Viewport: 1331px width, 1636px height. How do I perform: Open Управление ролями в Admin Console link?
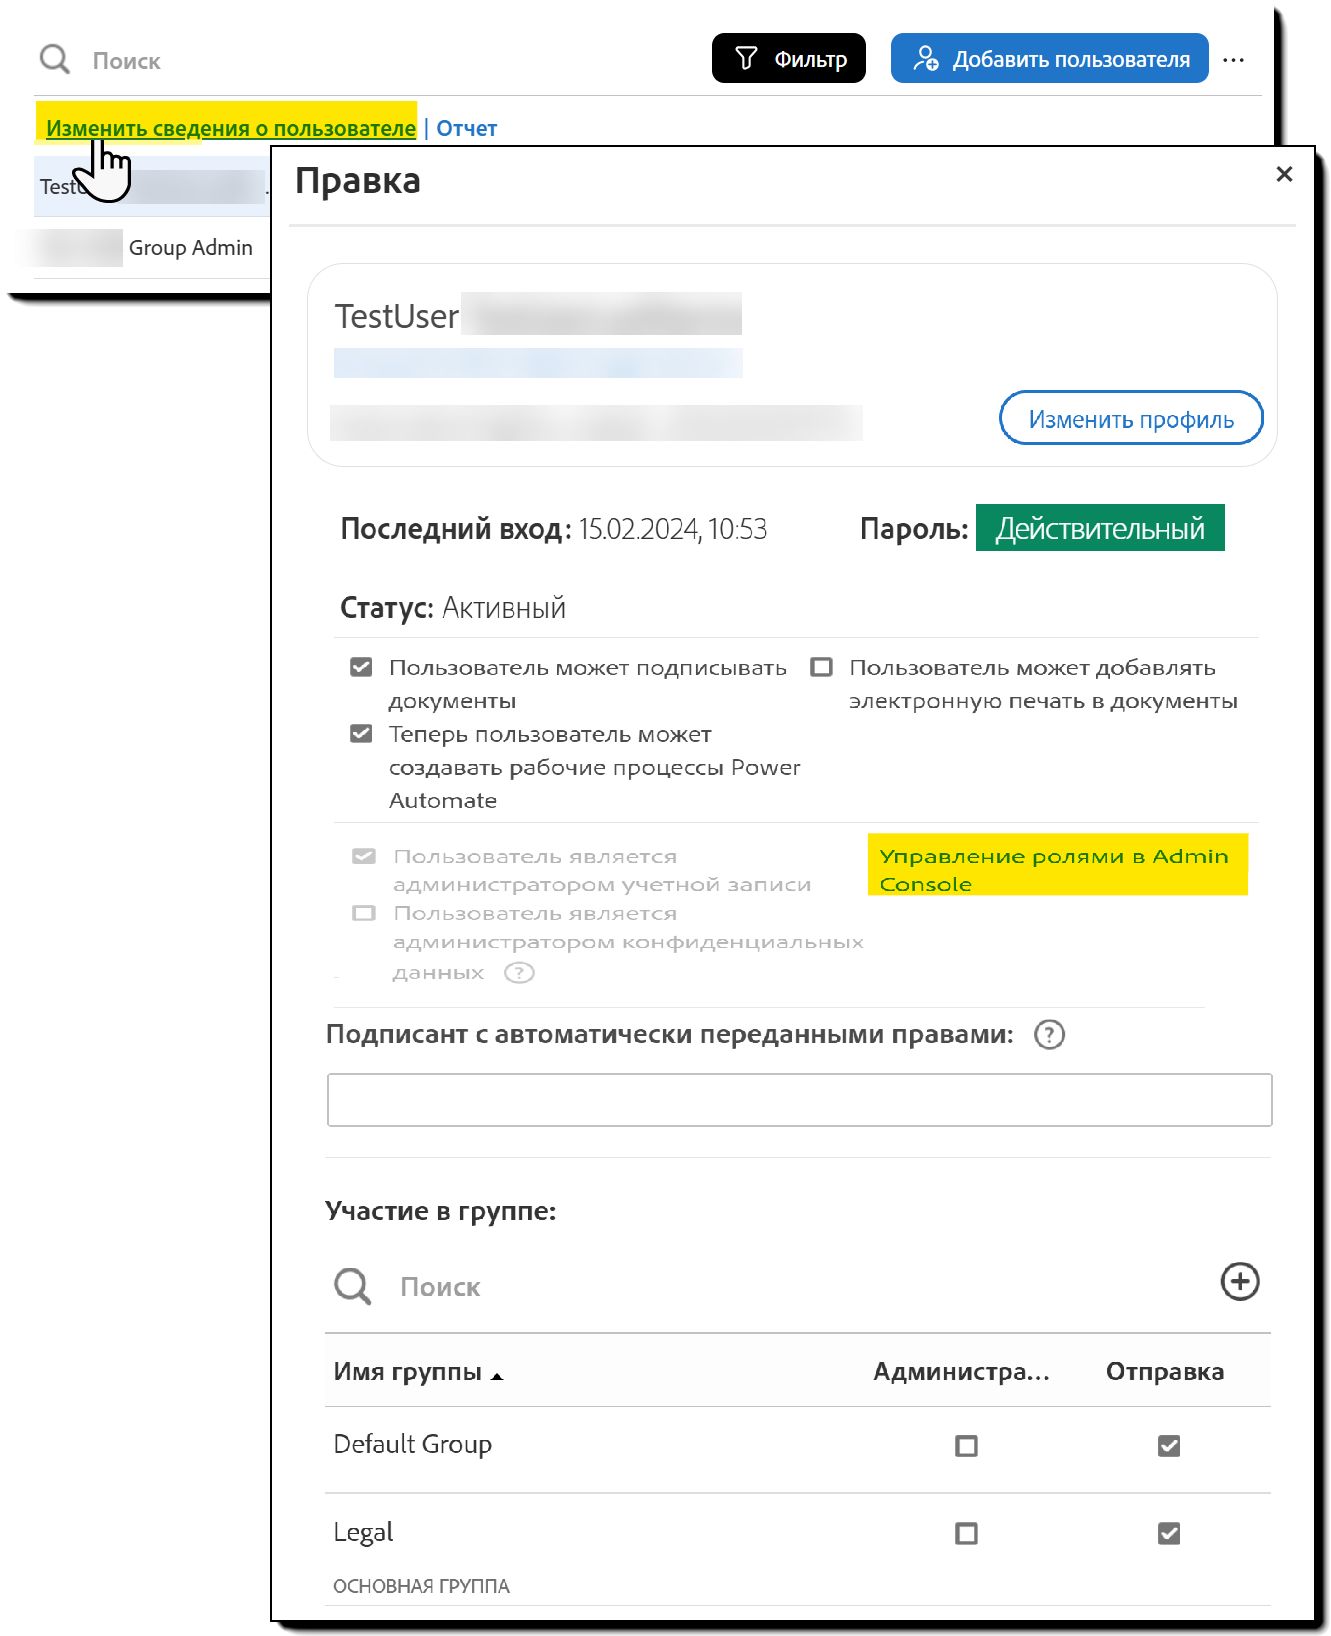click(1054, 869)
